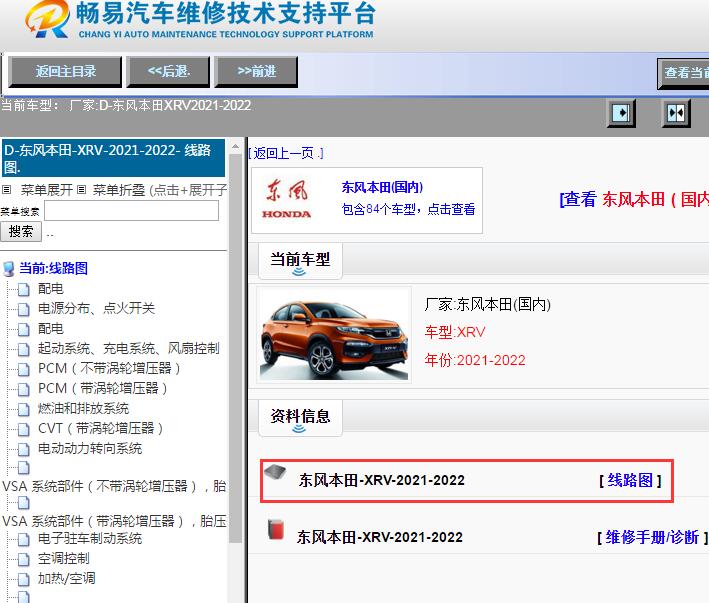The image size is (709, 603).
Task: Collapse the 资料信息 section header
Action: point(300,418)
